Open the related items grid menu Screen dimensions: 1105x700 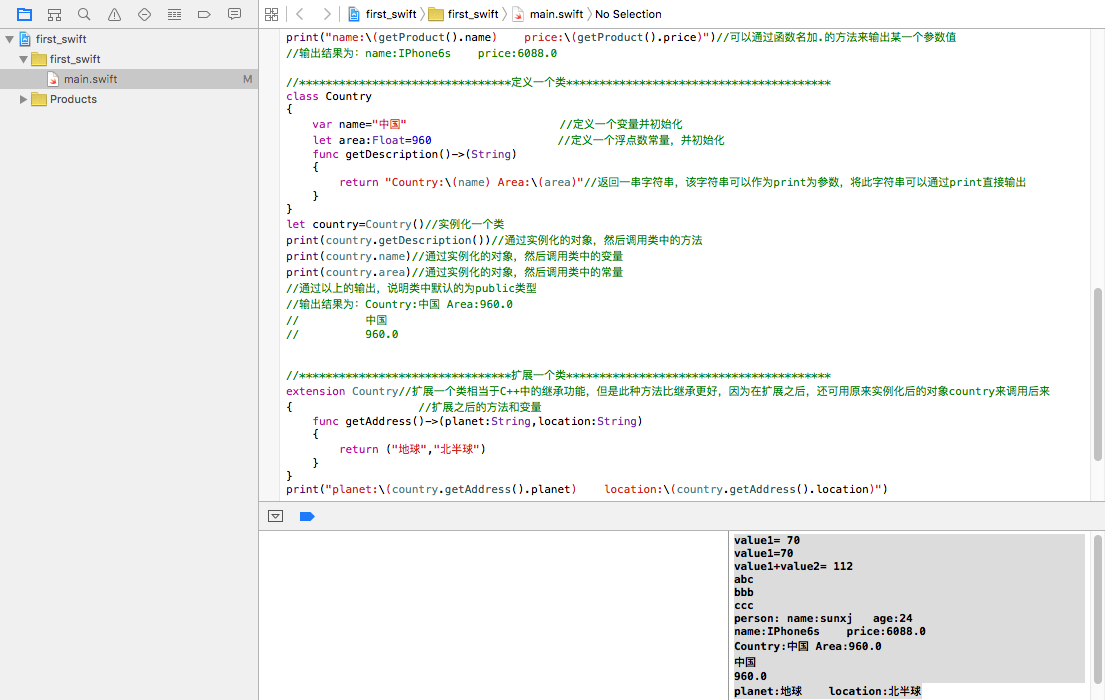coord(271,14)
